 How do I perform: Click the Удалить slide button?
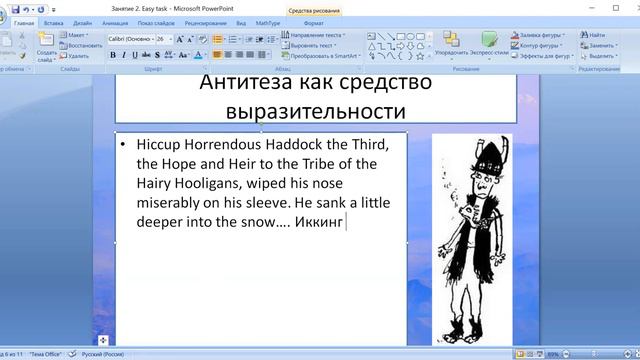point(75,56)
